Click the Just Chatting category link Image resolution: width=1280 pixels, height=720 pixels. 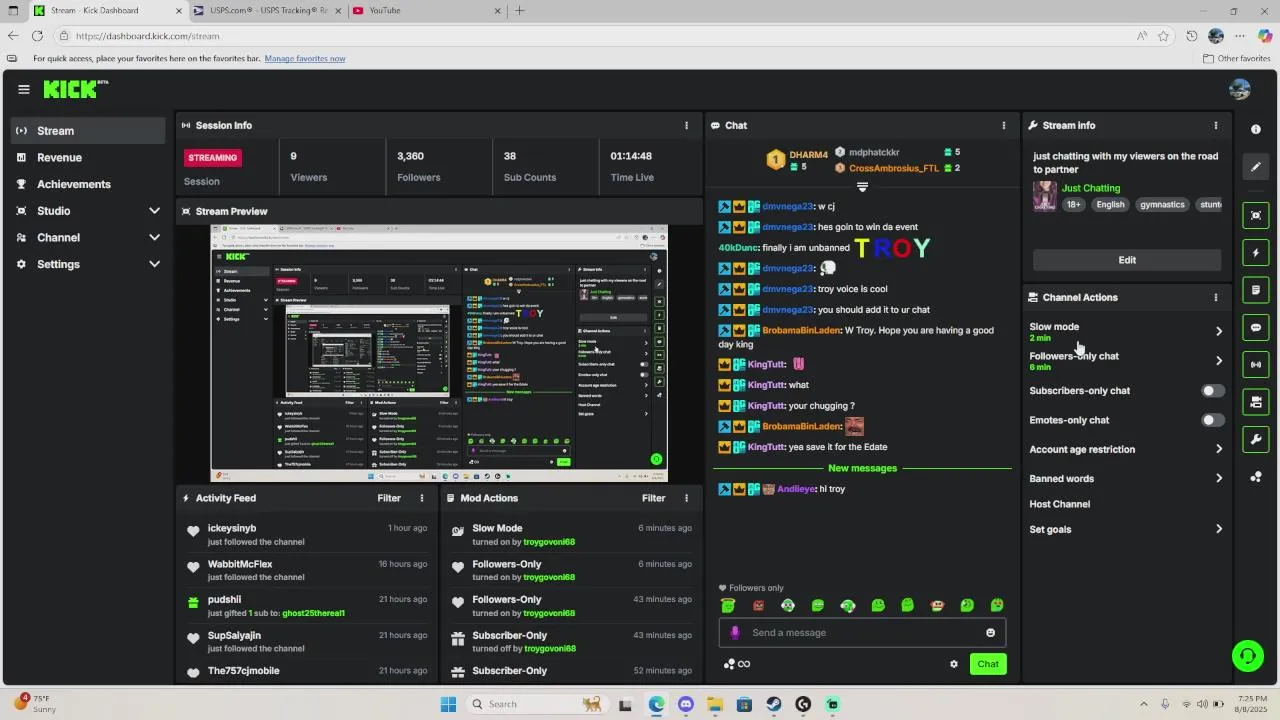point(1091,188)
